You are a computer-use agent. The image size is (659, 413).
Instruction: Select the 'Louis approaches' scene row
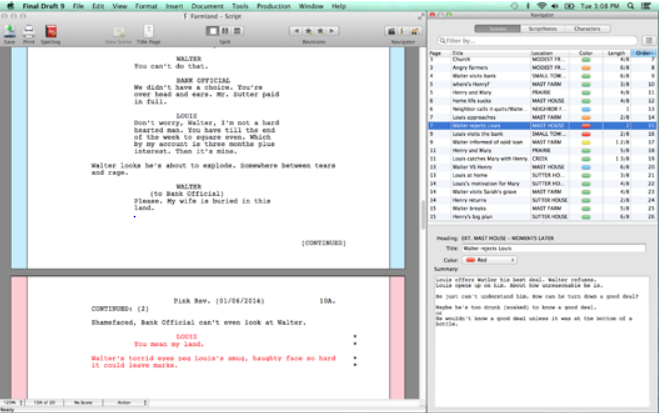pyautogui.click(x=542, y=117)
